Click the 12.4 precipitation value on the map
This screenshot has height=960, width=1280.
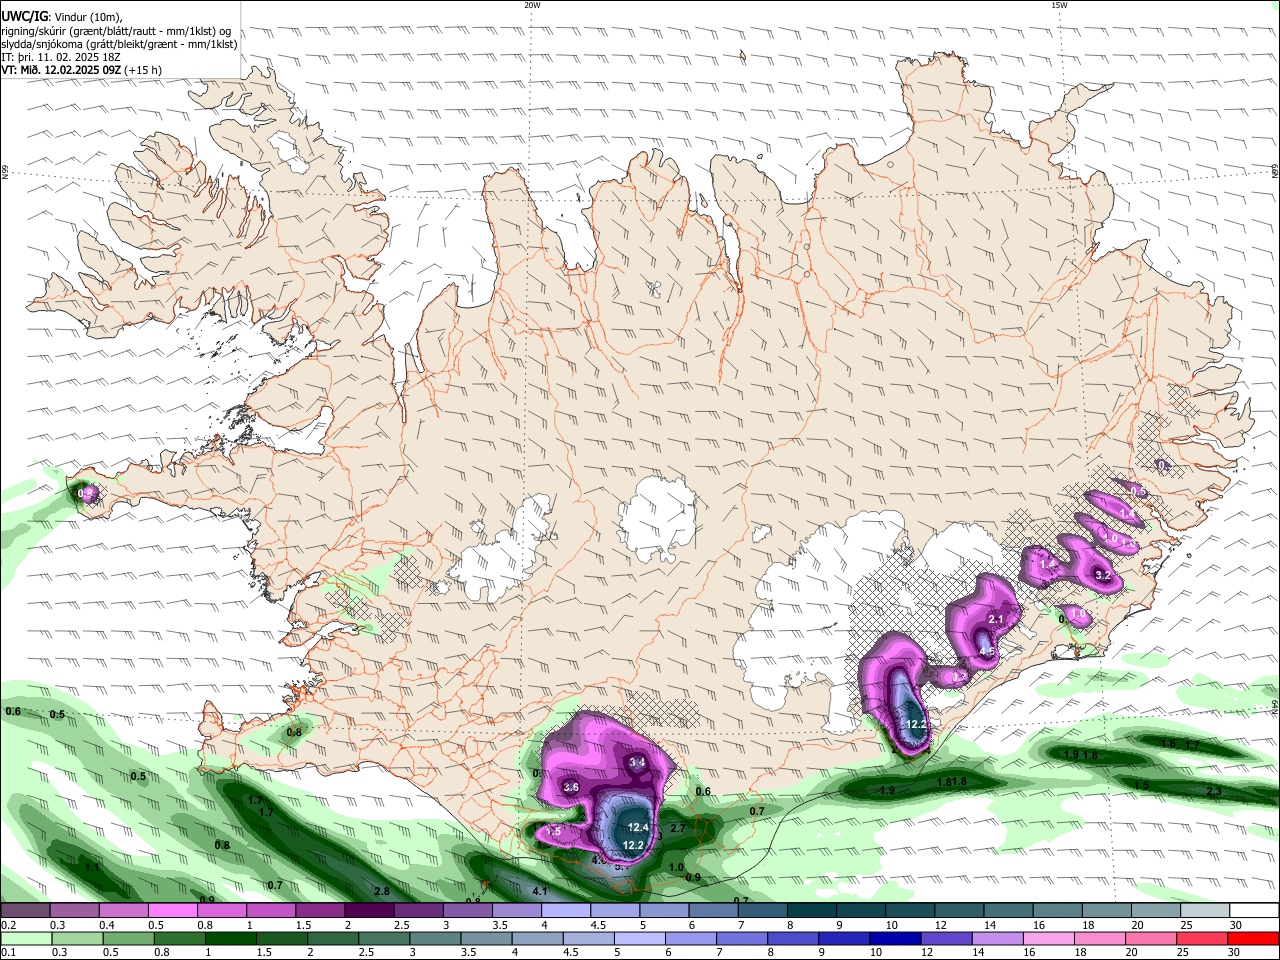point(638,827)
